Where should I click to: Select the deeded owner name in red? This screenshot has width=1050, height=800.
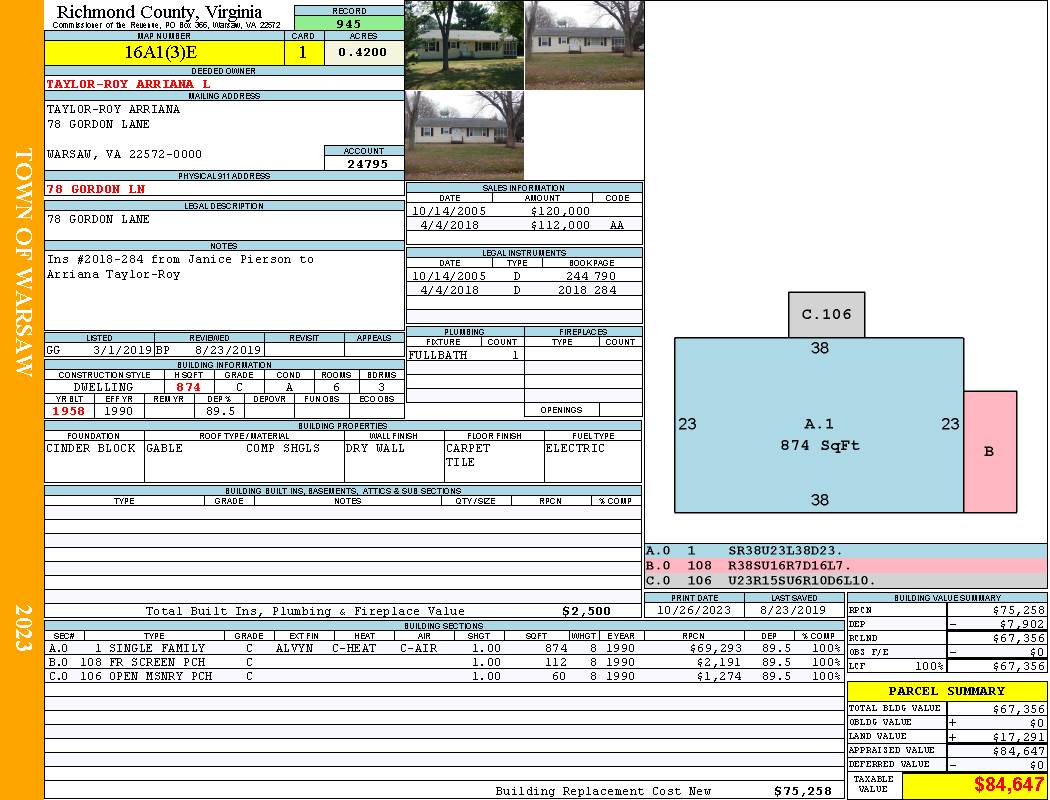point(128,84)
